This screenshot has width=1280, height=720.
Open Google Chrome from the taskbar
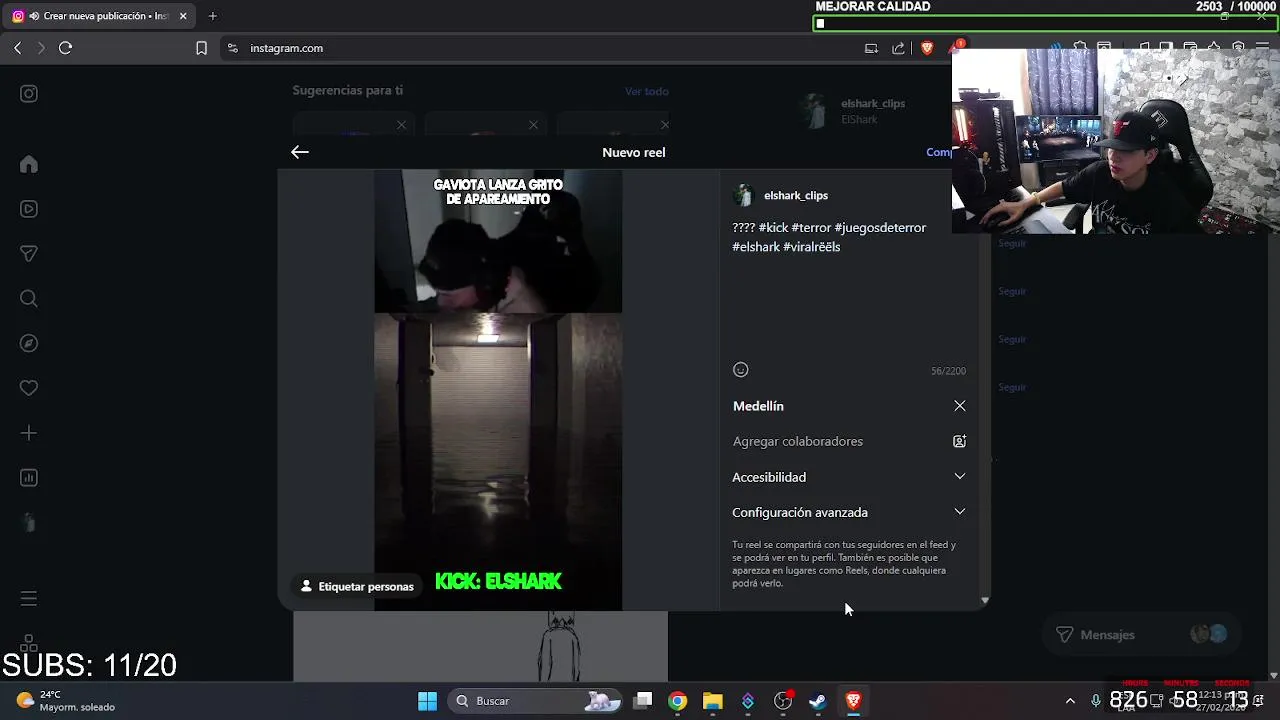(678, 701)
